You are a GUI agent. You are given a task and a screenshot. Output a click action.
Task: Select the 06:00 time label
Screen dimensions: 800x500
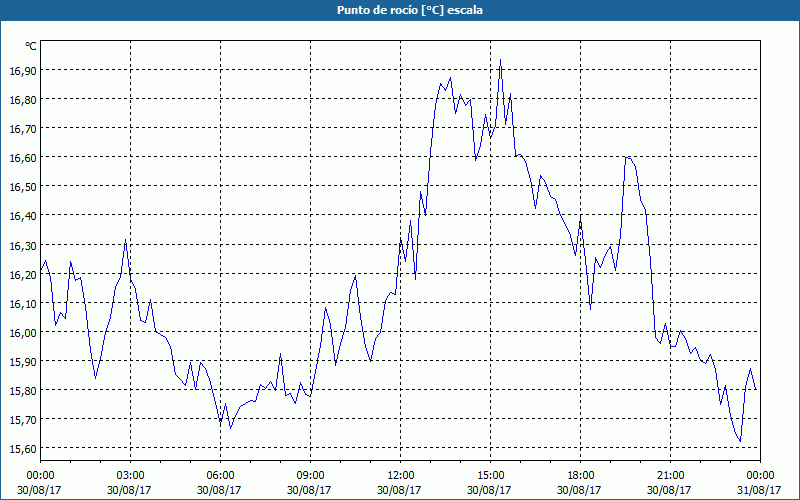point(220,476)
